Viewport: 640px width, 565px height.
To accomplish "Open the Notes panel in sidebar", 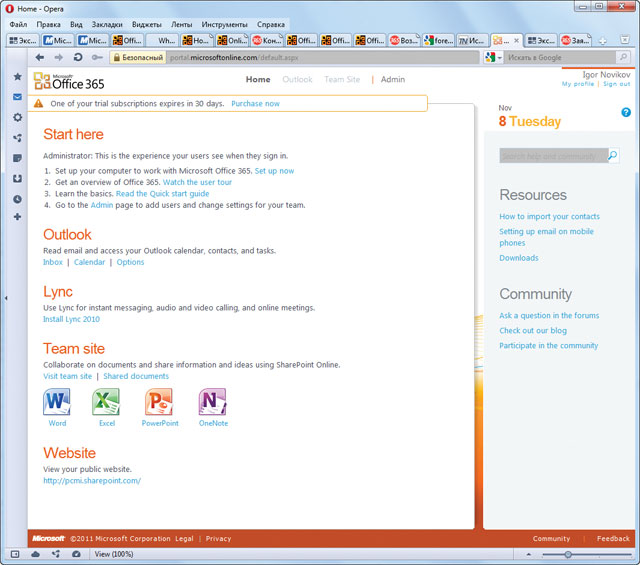I will pyautogui.click(x=17, y=158).
